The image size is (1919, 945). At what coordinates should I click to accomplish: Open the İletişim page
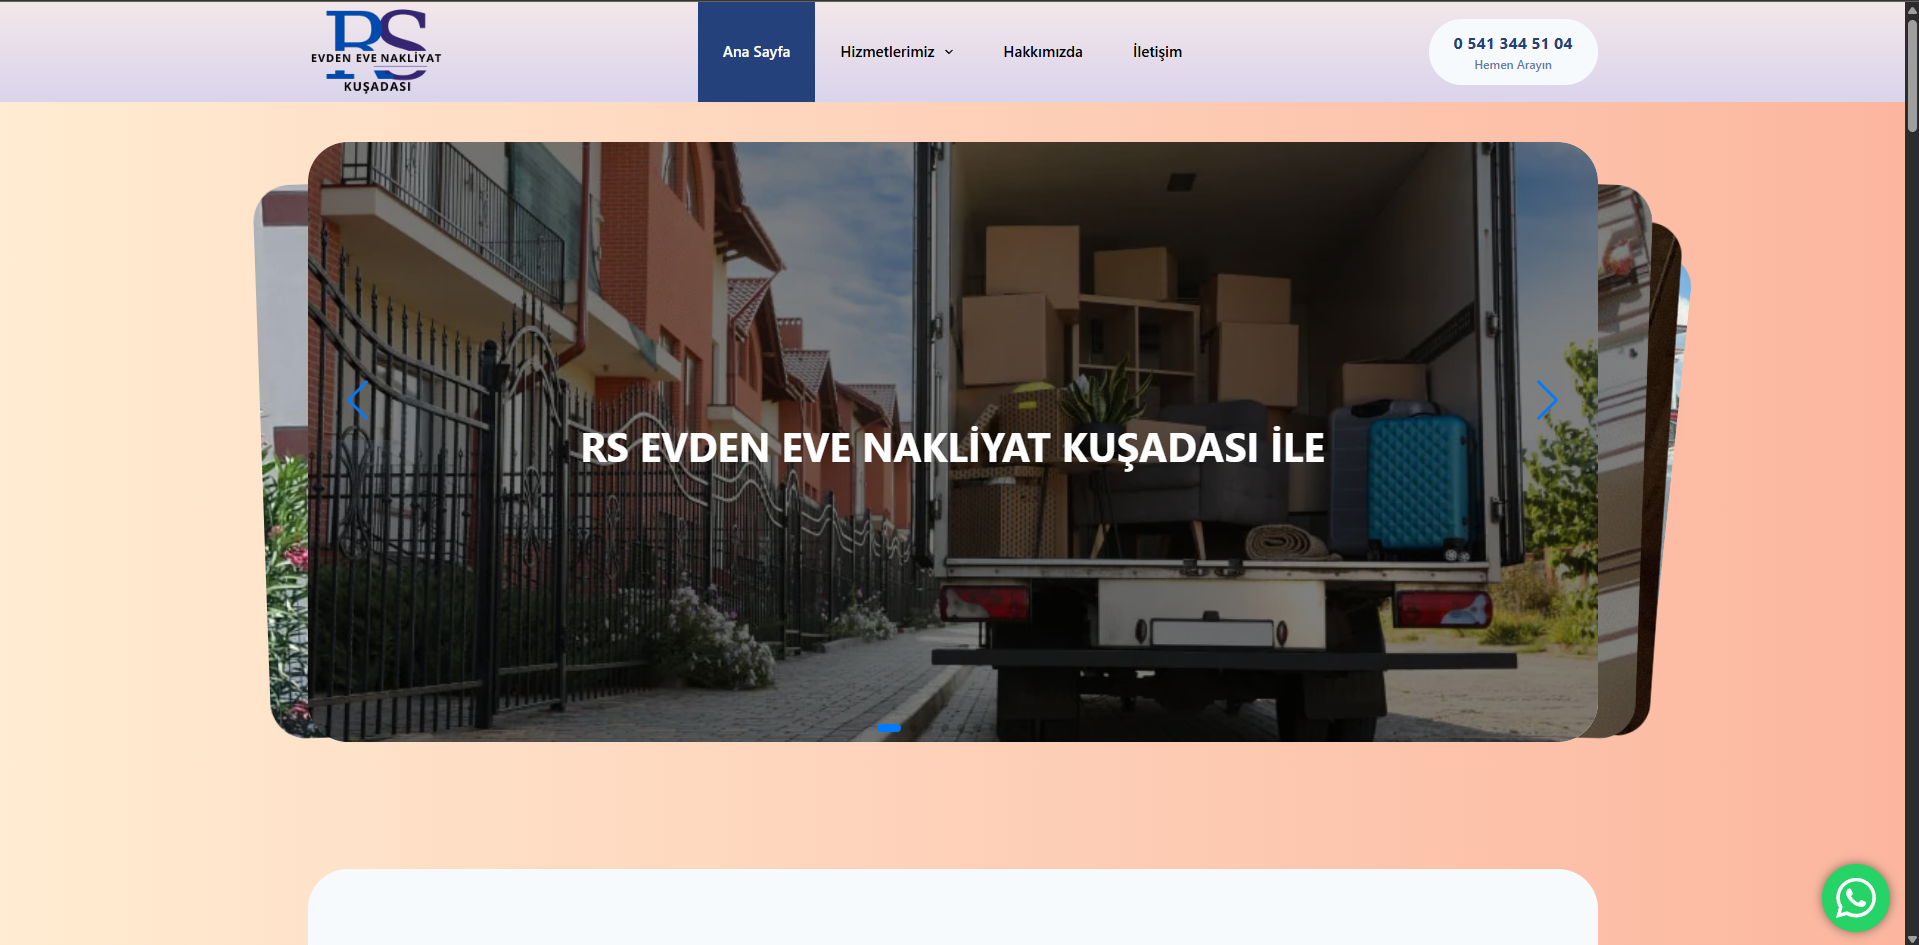(1157, 52)
